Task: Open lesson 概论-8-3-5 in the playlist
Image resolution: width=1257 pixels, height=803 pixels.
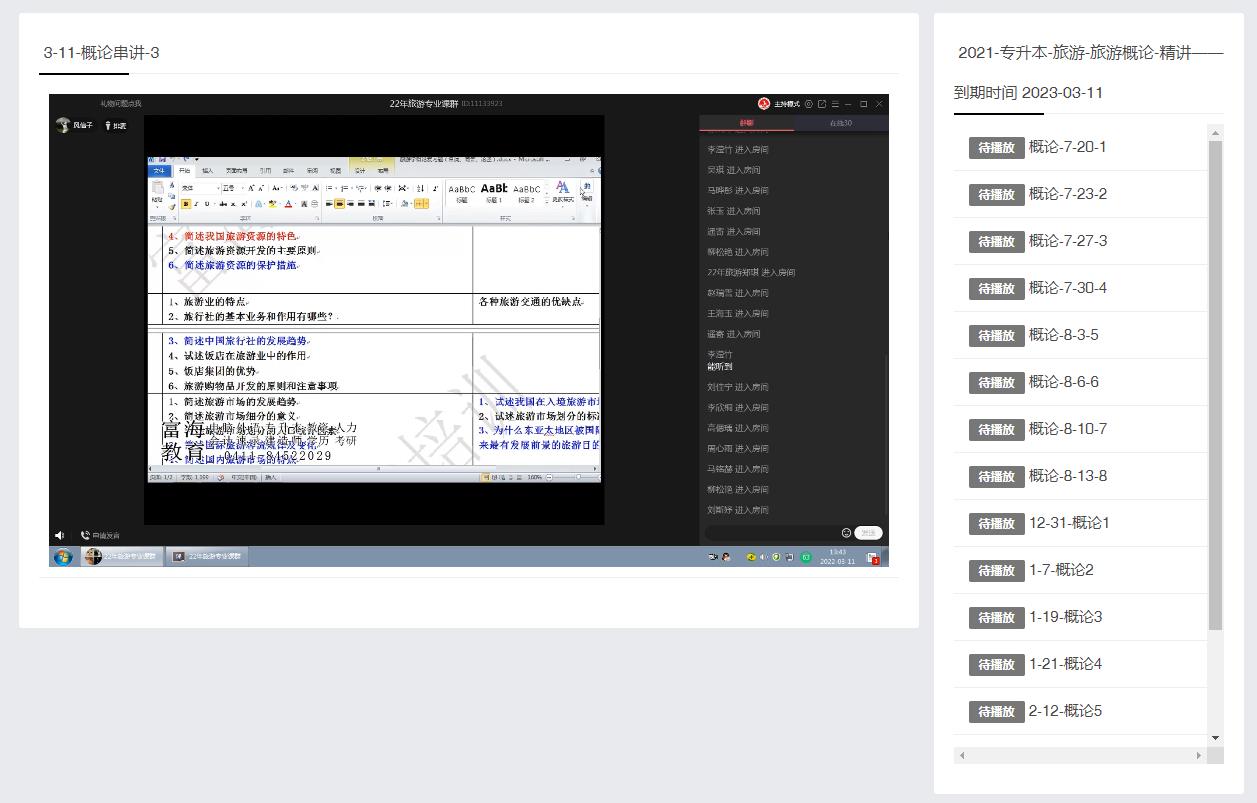Action: [x=1063, y=335]
